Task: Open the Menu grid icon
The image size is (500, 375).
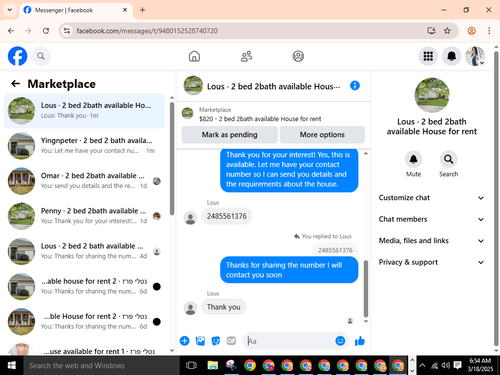Action: pyautogui.click(x=428, y=56)
